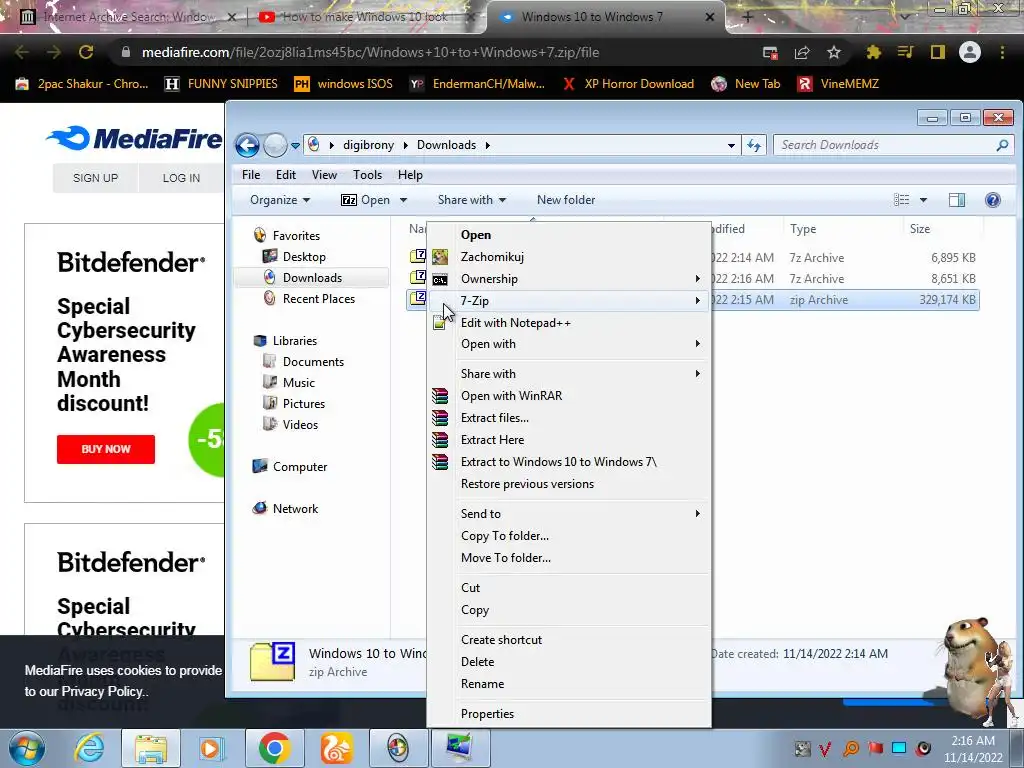
Task: Open the Organize dropdown
Action: click(280, 200)
